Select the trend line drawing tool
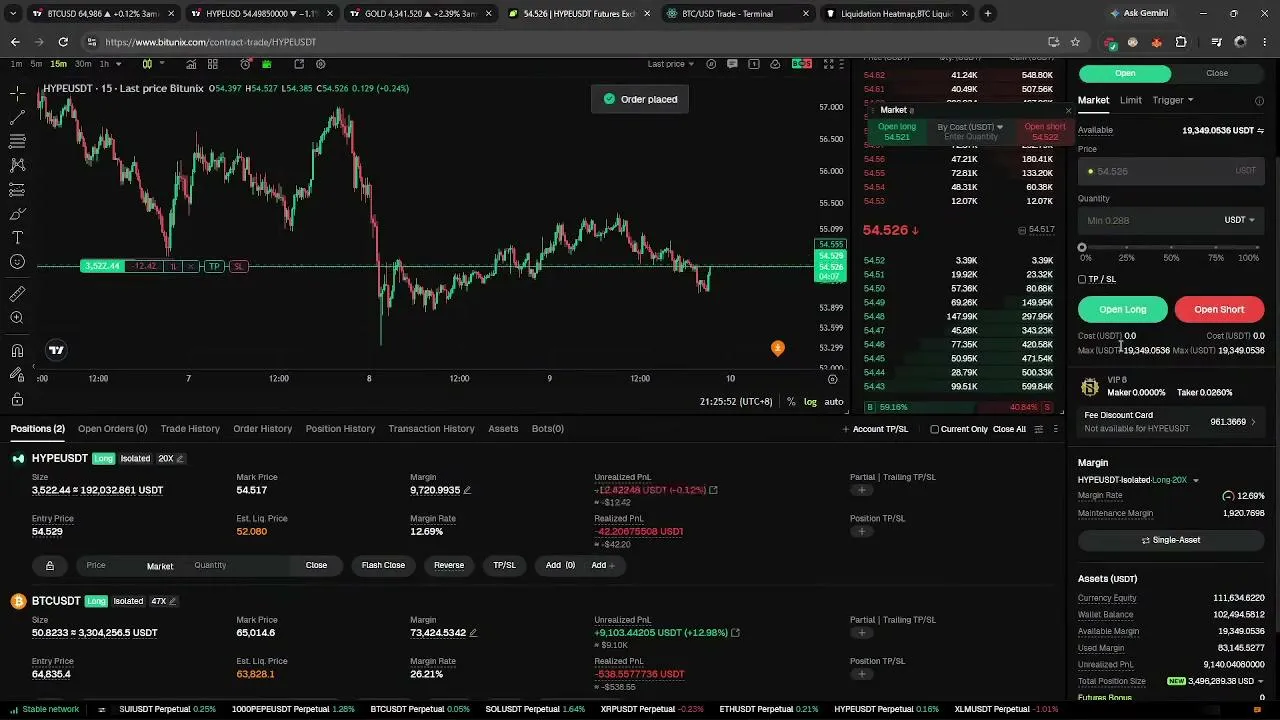The width and height of the screenshot is (1280, 720). [17, 118]
